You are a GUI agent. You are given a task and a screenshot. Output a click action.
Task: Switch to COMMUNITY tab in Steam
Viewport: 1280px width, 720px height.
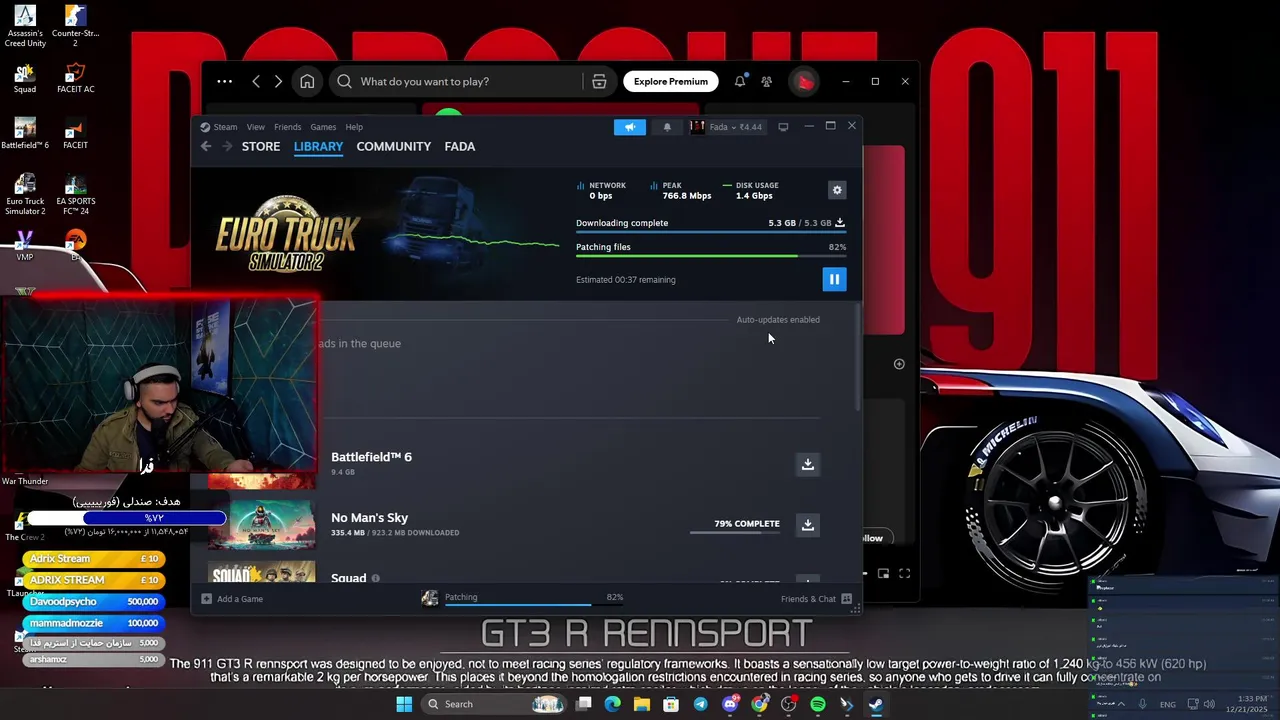pyautogui.click(x=394, y=147)
